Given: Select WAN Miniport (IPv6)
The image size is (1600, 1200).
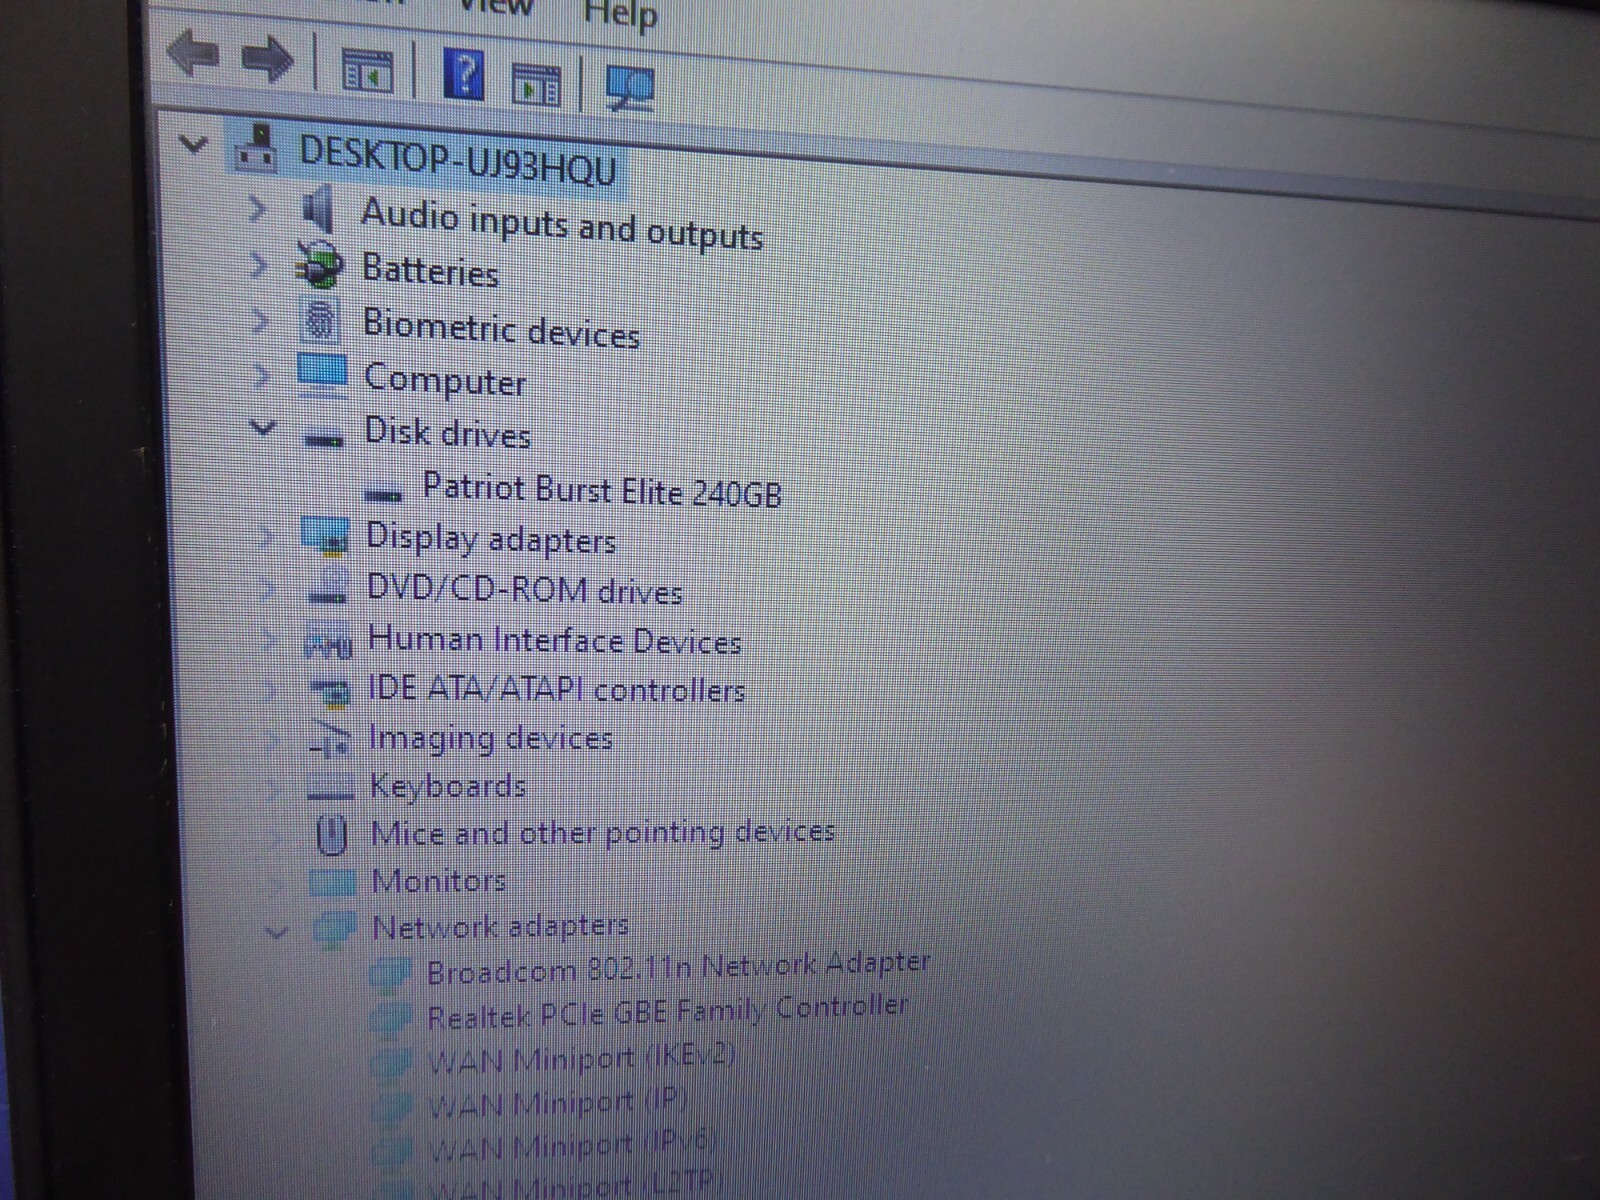Looking at the screenshot, I should point(573,1146).
